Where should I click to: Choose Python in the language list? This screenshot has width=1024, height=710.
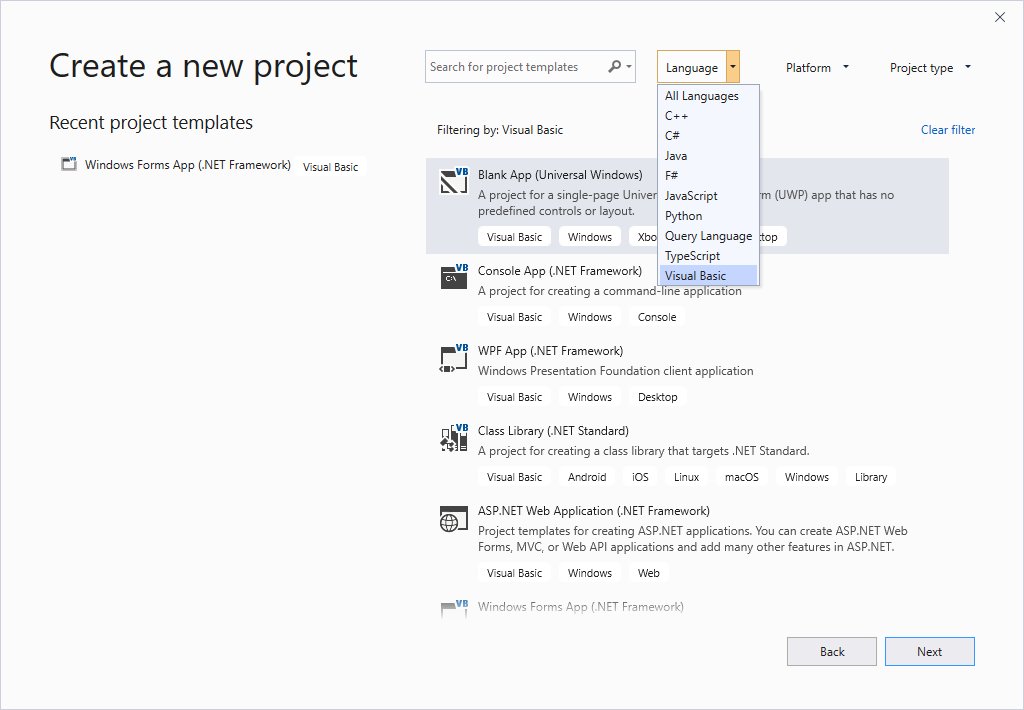708,216
